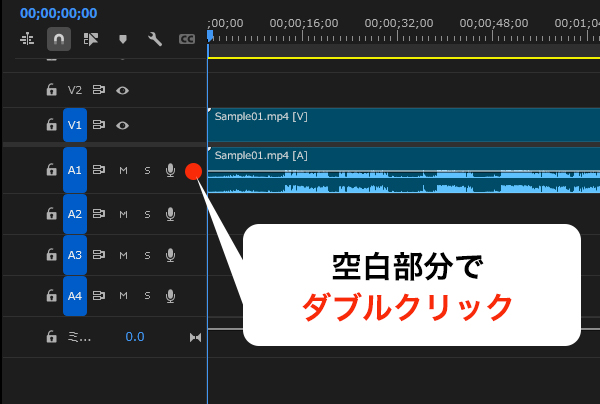Click the blue playhead marker on ruler
600x404 pixels.
click(210, 36)
